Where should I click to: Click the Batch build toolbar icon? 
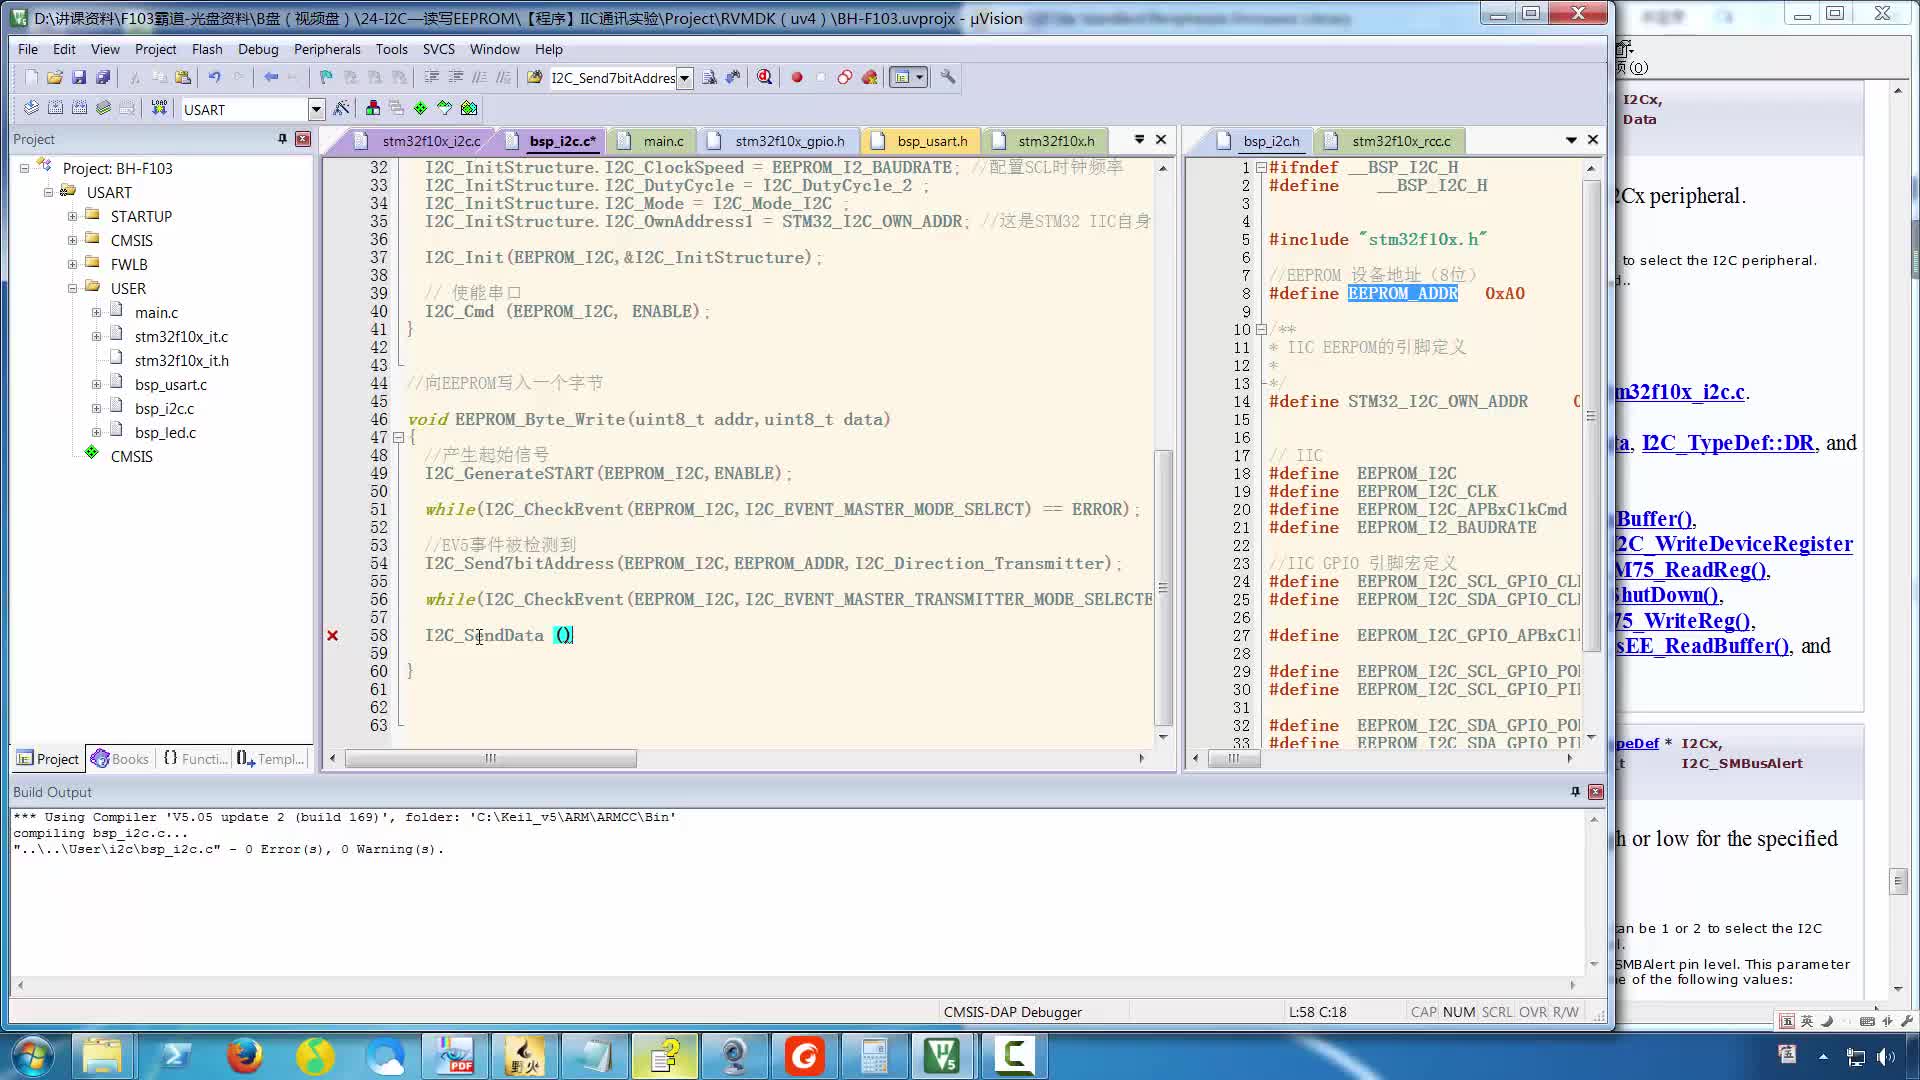coord(103,108)
